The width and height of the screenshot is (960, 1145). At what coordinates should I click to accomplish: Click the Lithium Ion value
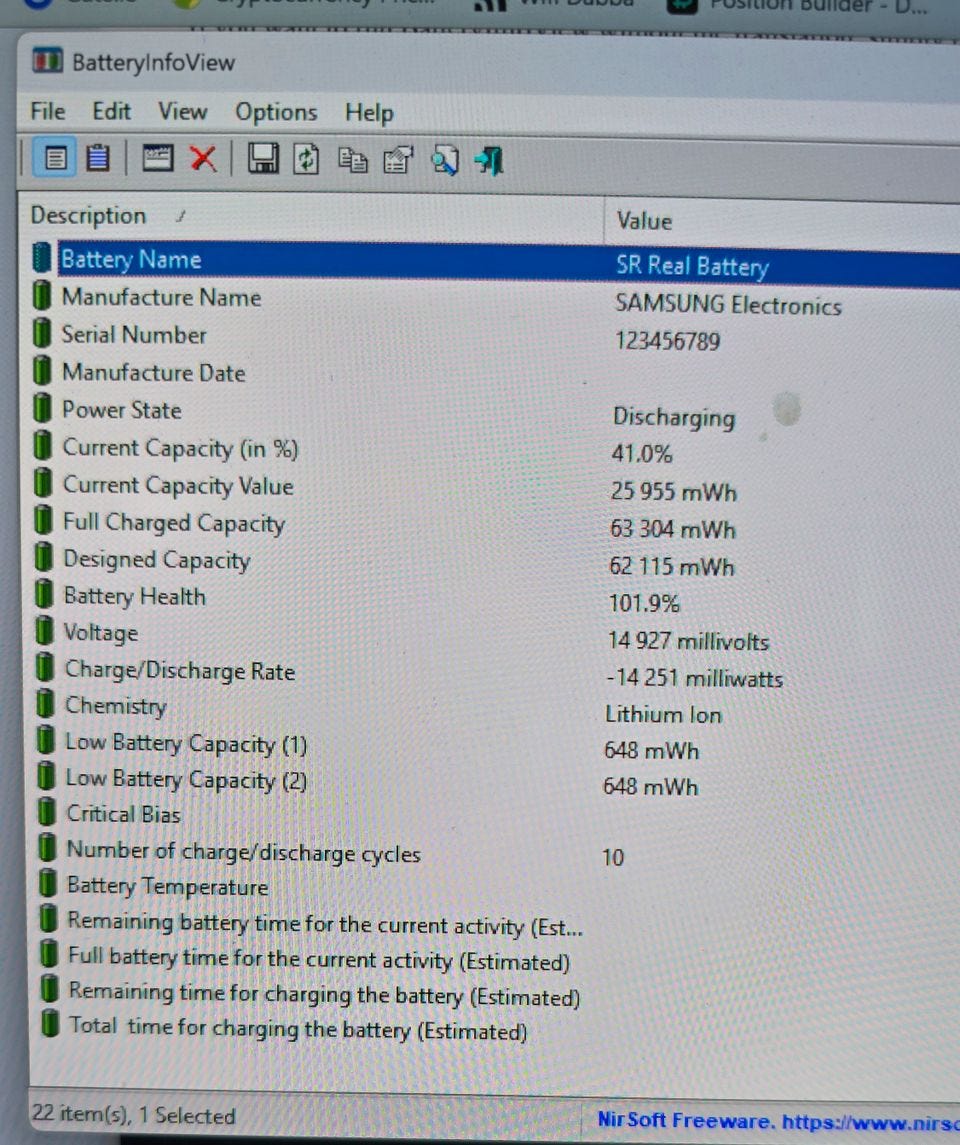[x=663, y=714]
